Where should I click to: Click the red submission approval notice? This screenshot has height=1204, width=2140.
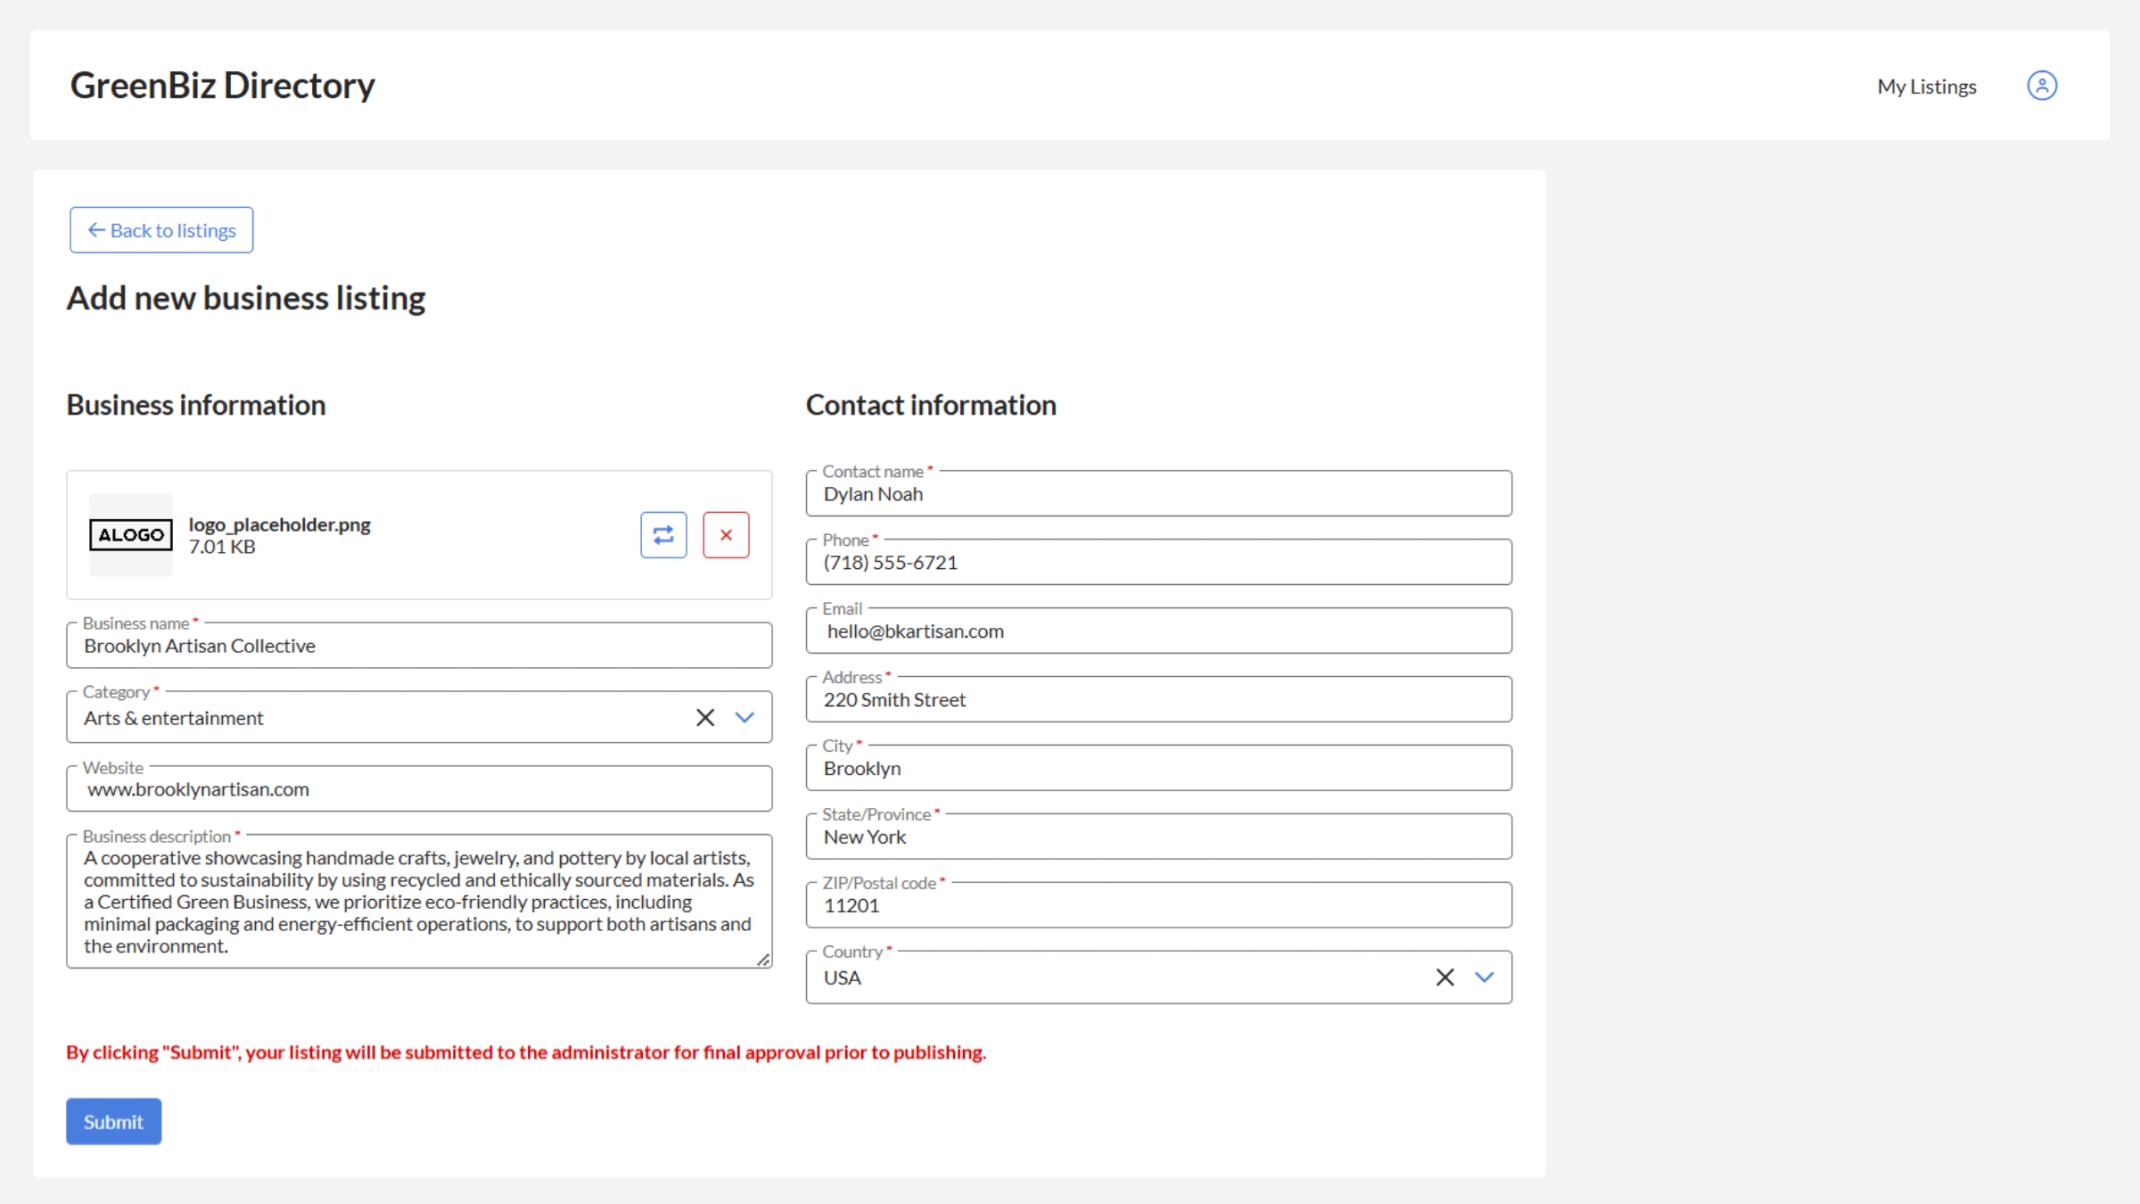pyautogui.click(x=526, y=1052)
